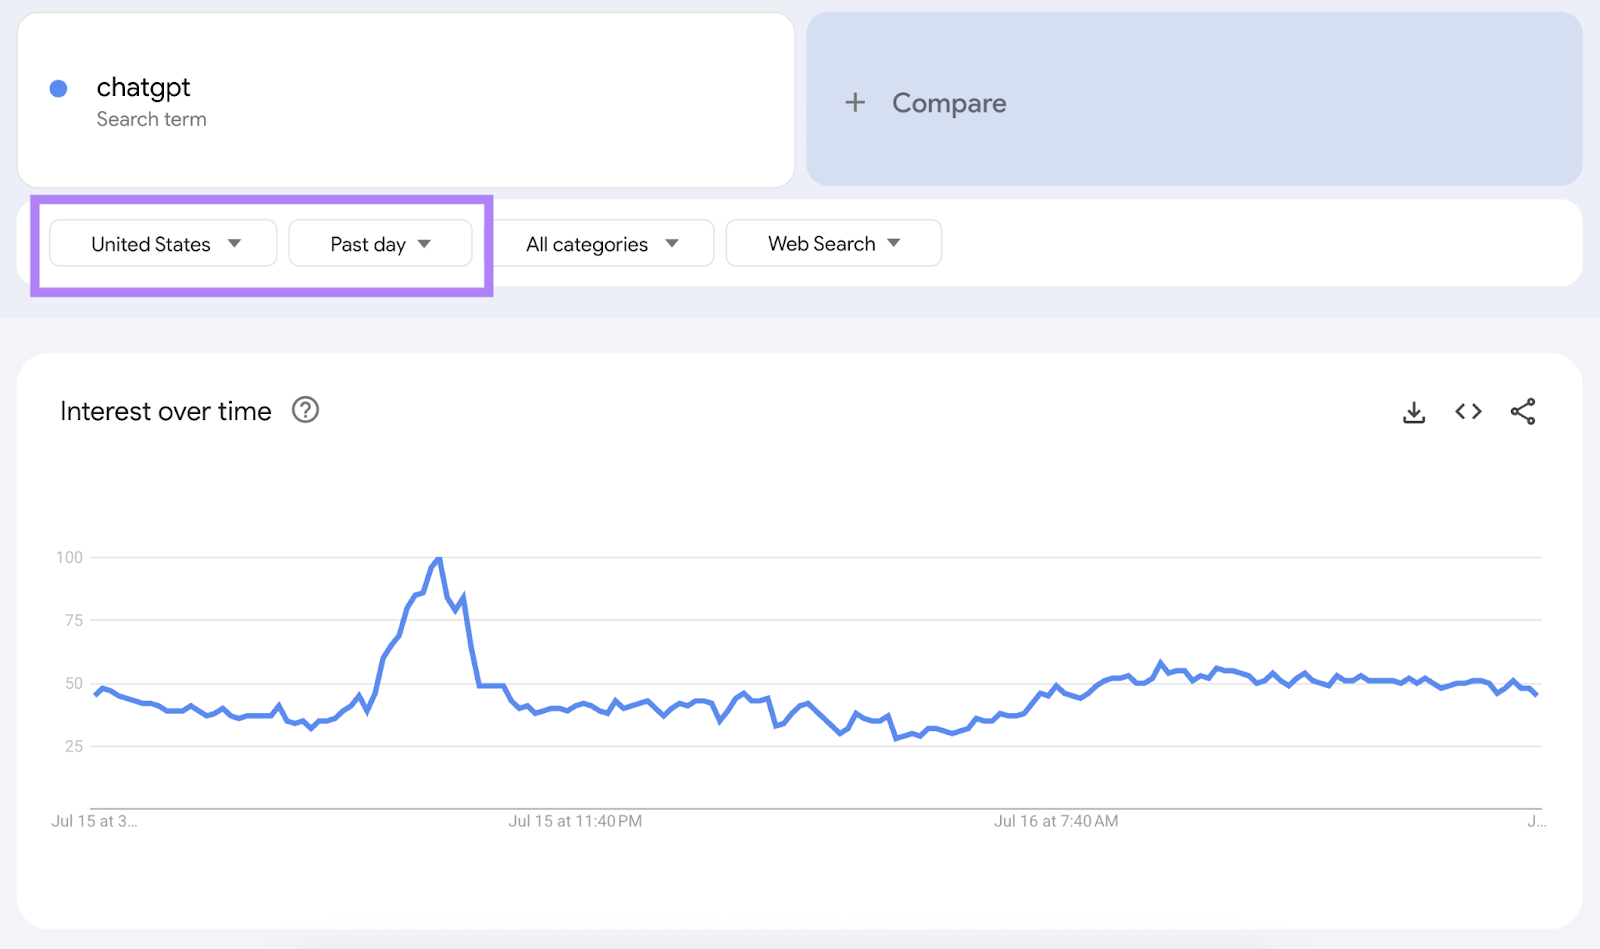Image resolution: width=1600 pixels, height=949 pixels.
Task: Click the download CSV icon
Action: [x=1413, y=412]
